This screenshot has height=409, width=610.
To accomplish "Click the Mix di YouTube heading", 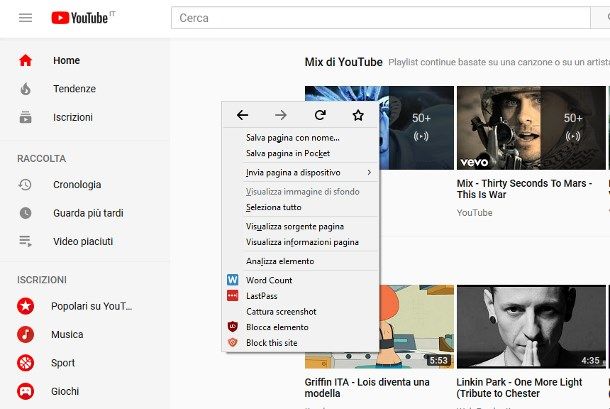I will [344, 62].
